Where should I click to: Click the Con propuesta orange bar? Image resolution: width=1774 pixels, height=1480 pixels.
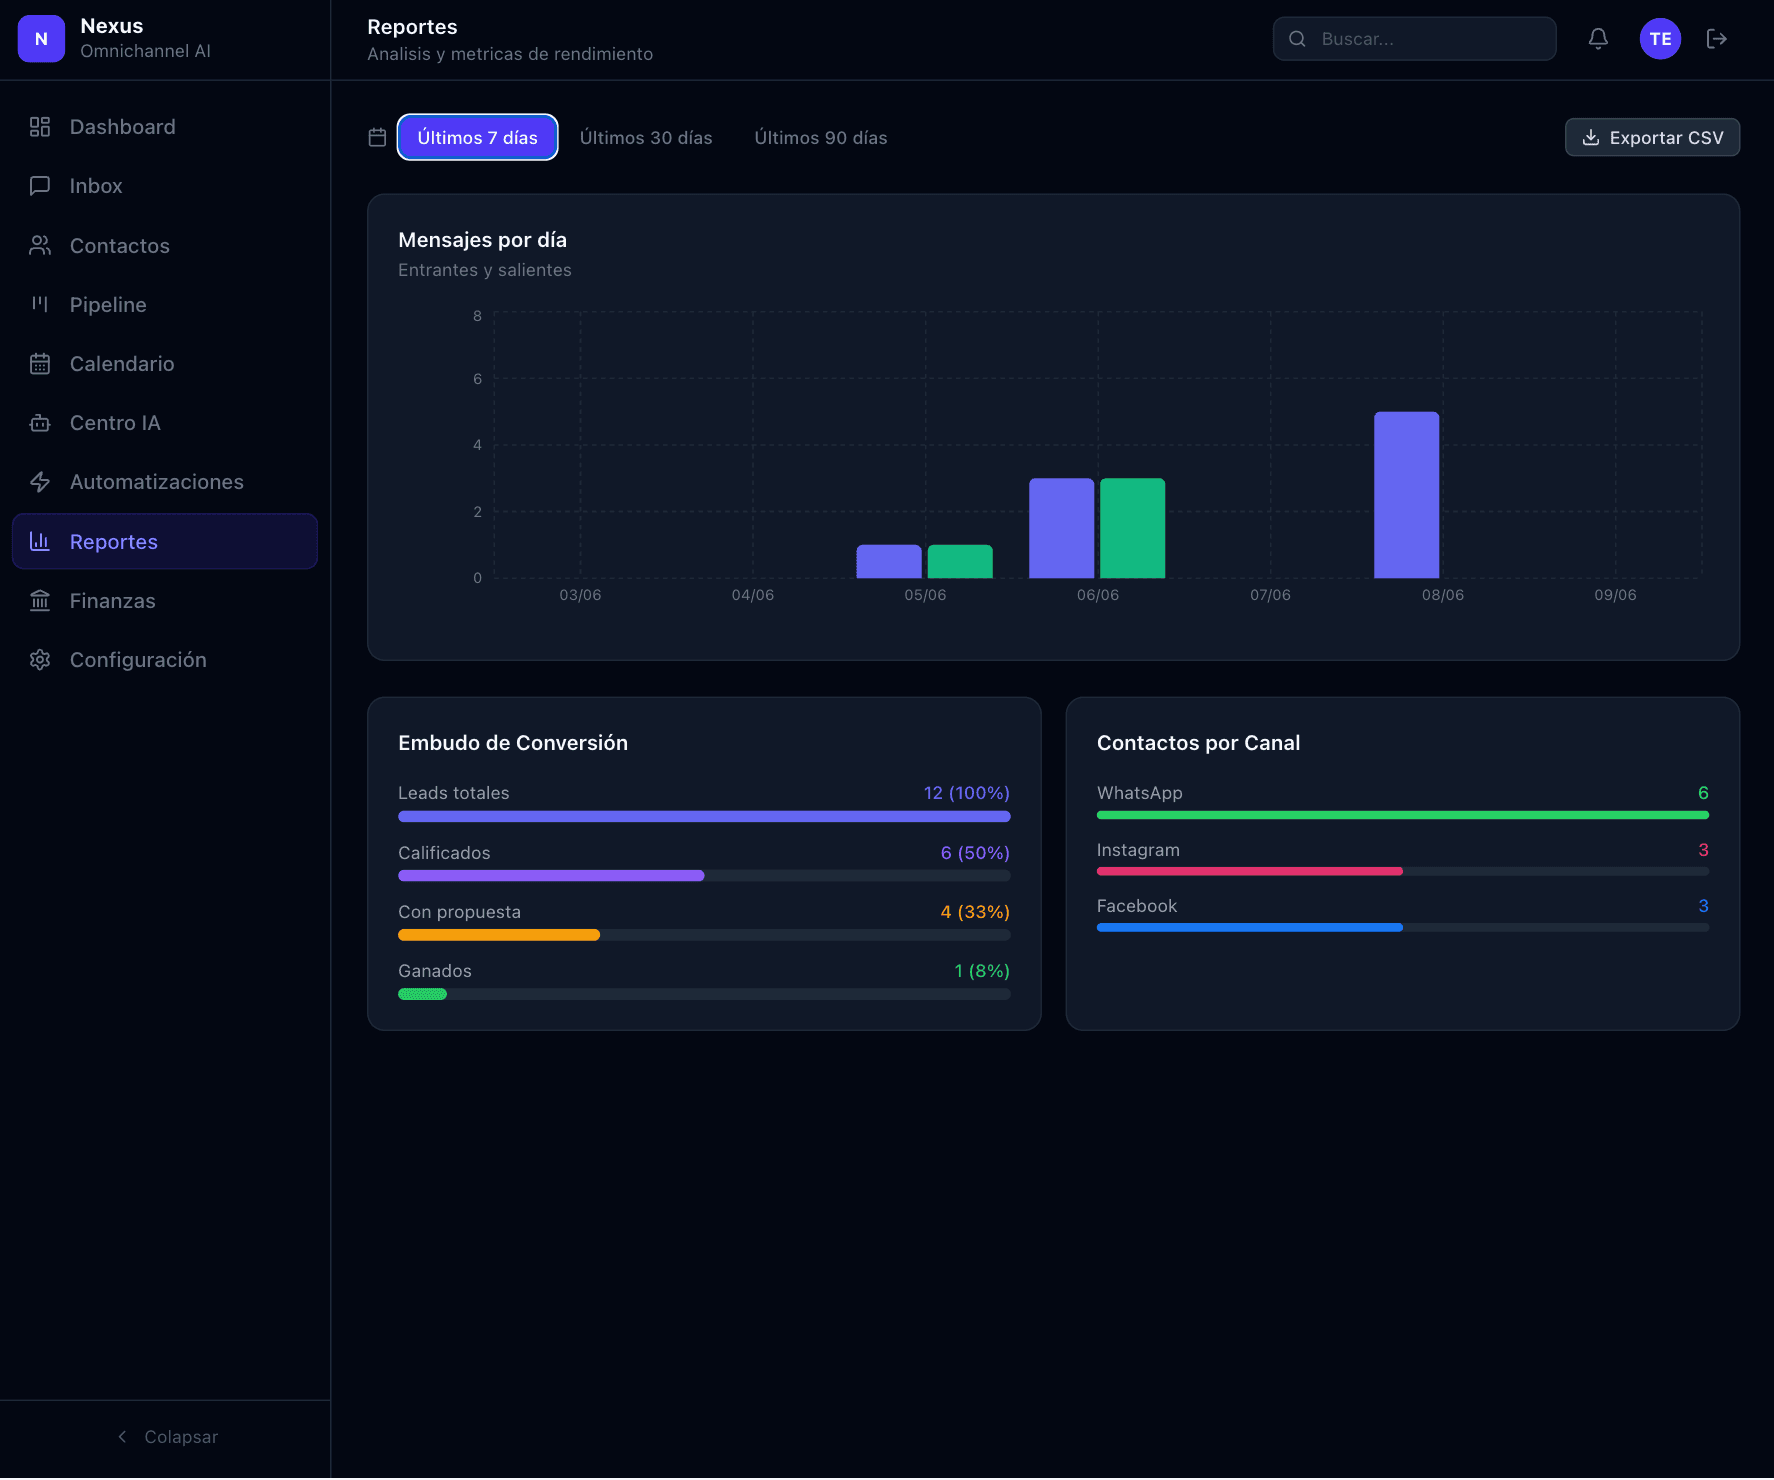499,935
